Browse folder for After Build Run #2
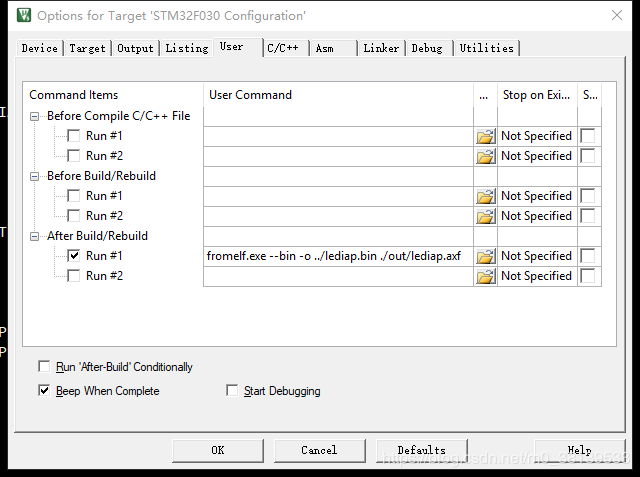 (486, 276)
